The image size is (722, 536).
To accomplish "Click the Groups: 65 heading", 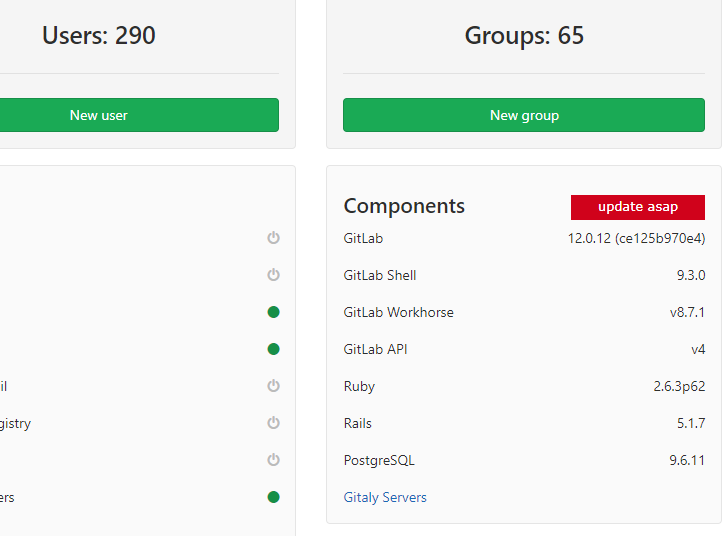I will (x=524, y=36).
